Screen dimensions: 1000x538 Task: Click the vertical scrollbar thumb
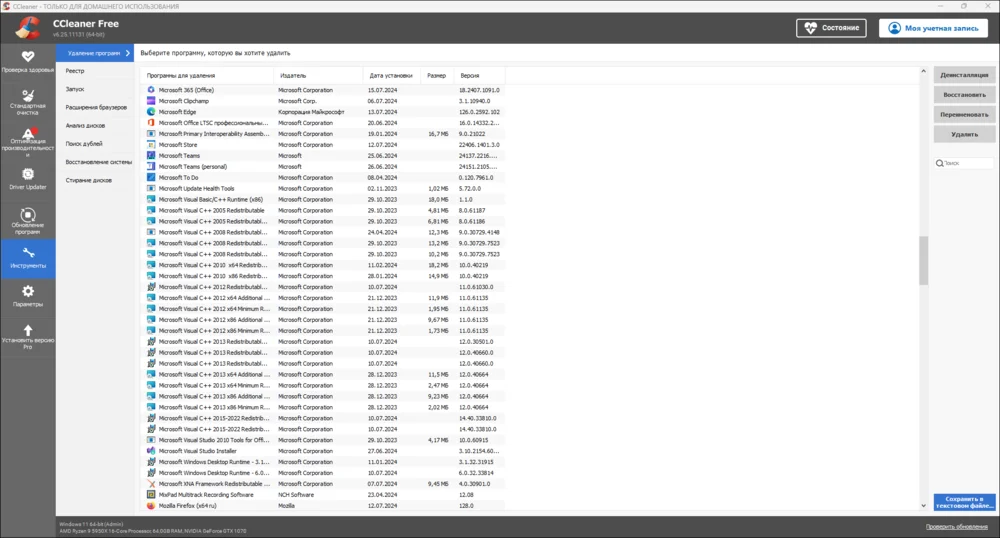(x=923, y=260)
